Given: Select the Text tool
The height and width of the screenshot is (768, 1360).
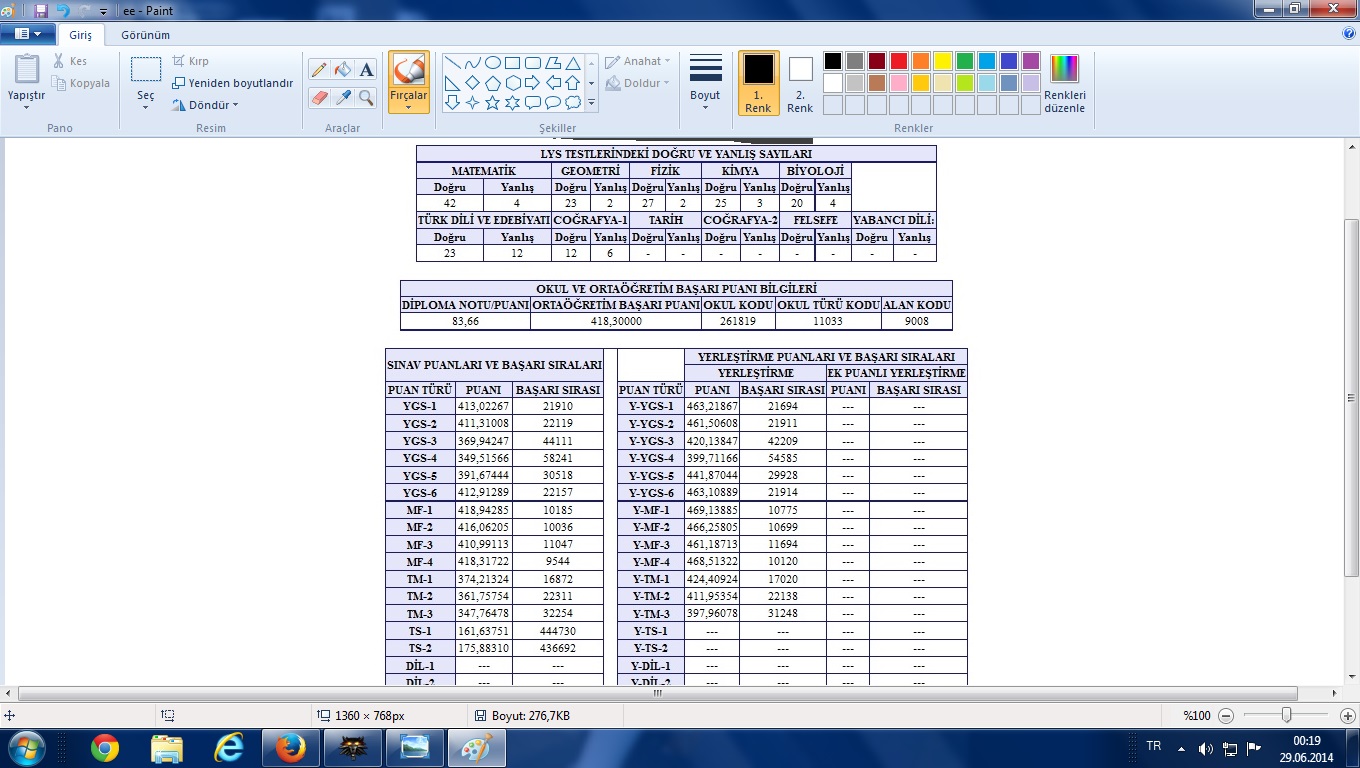Looking at the screenshot, I should pos(366,70).
